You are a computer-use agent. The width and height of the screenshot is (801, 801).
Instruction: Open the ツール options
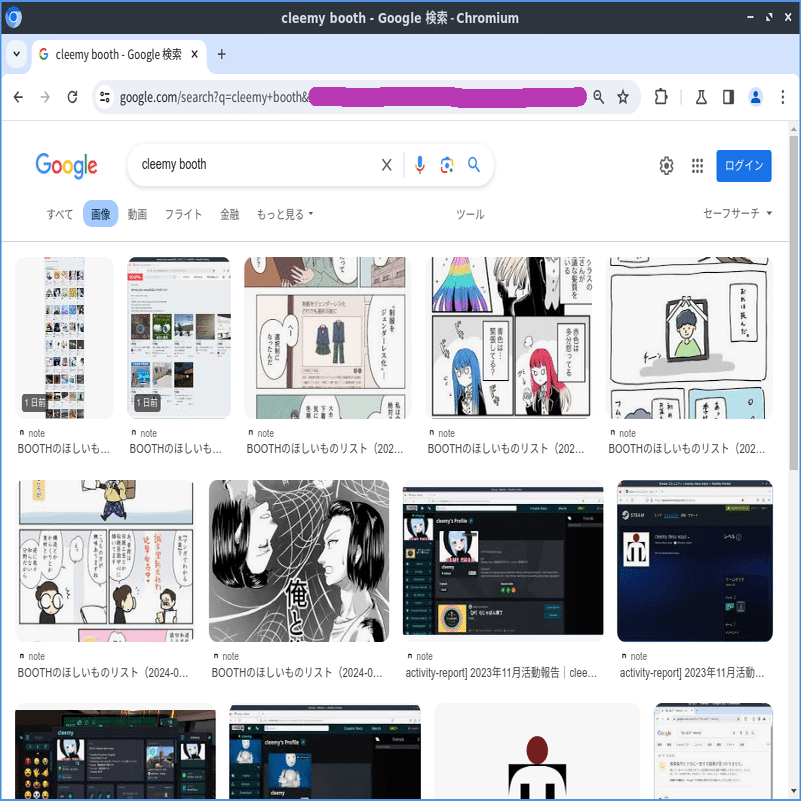point(470,214)
